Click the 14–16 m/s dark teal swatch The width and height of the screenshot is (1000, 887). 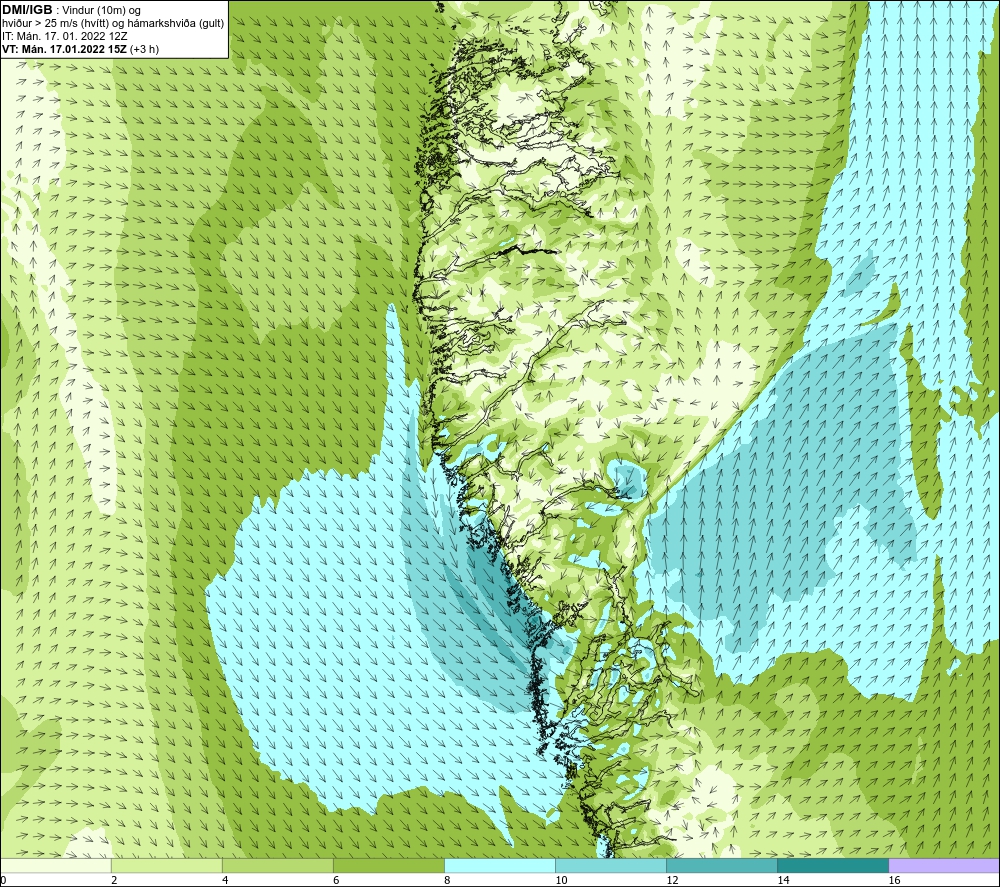(x=832, y=865)
